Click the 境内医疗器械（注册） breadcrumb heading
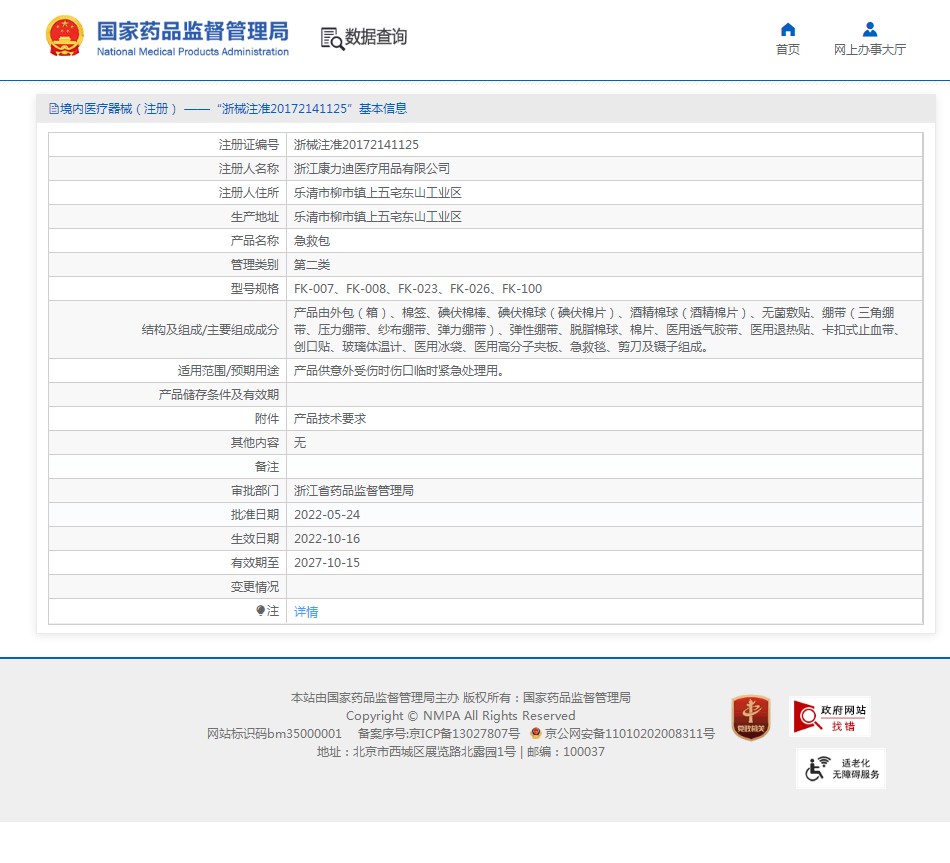 point(118,108)
